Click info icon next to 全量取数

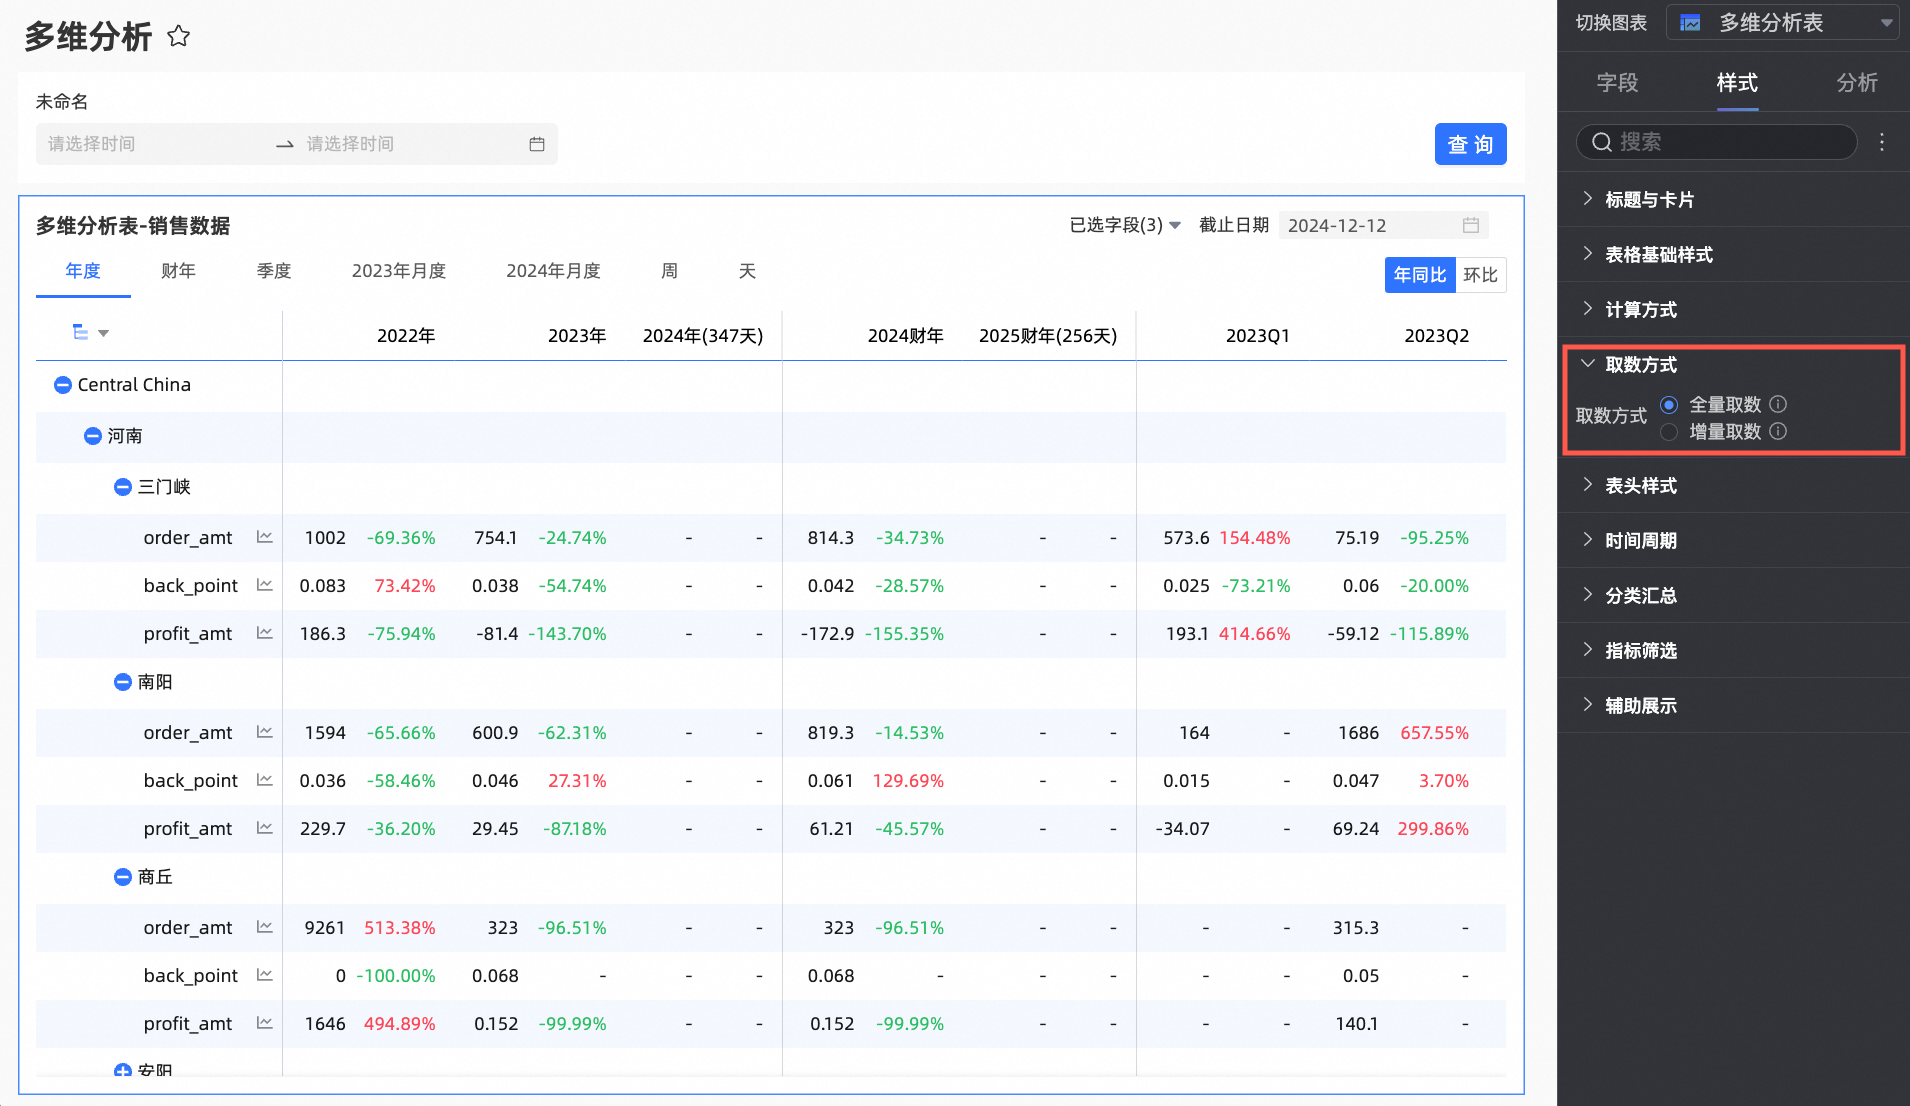point(1778,404)
